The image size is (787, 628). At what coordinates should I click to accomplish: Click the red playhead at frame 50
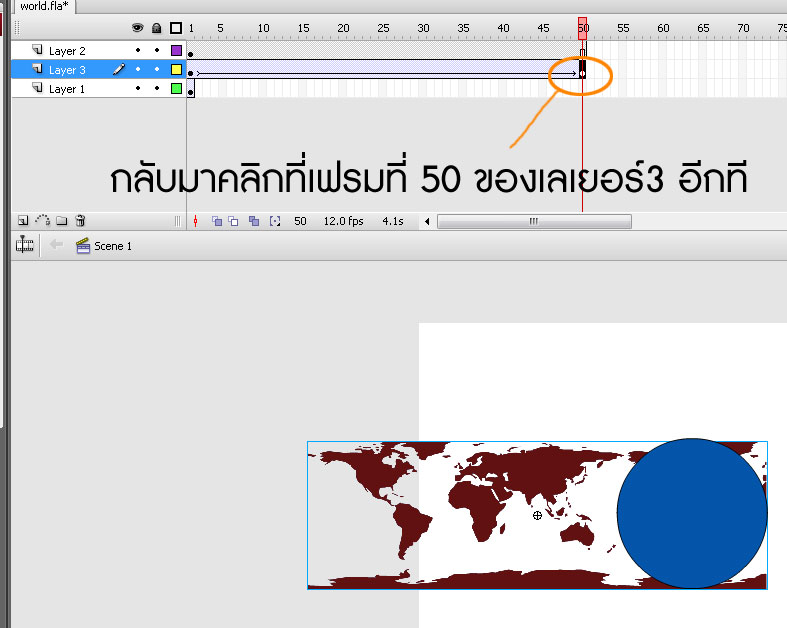coord(582,28)
